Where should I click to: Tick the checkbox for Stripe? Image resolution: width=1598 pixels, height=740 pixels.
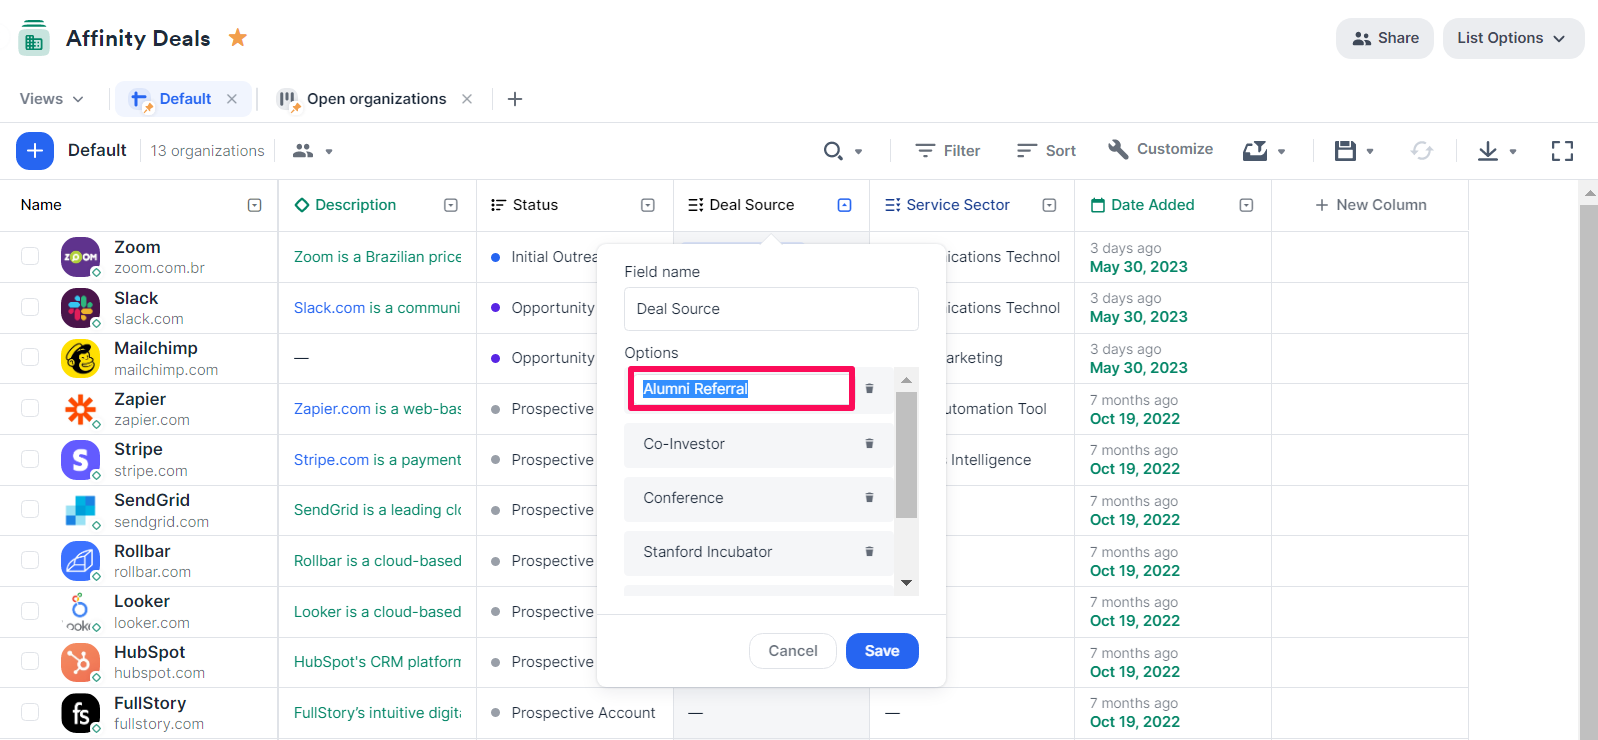click(x=30, y=459)
